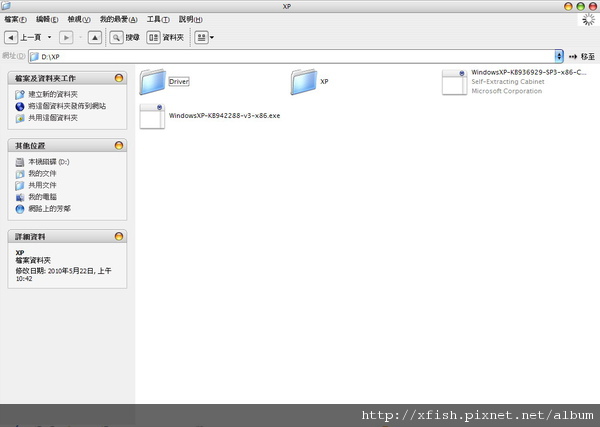Screen dimensions: 600x427
Task: Open 共用文件 location
Action: tap(42, 185)
